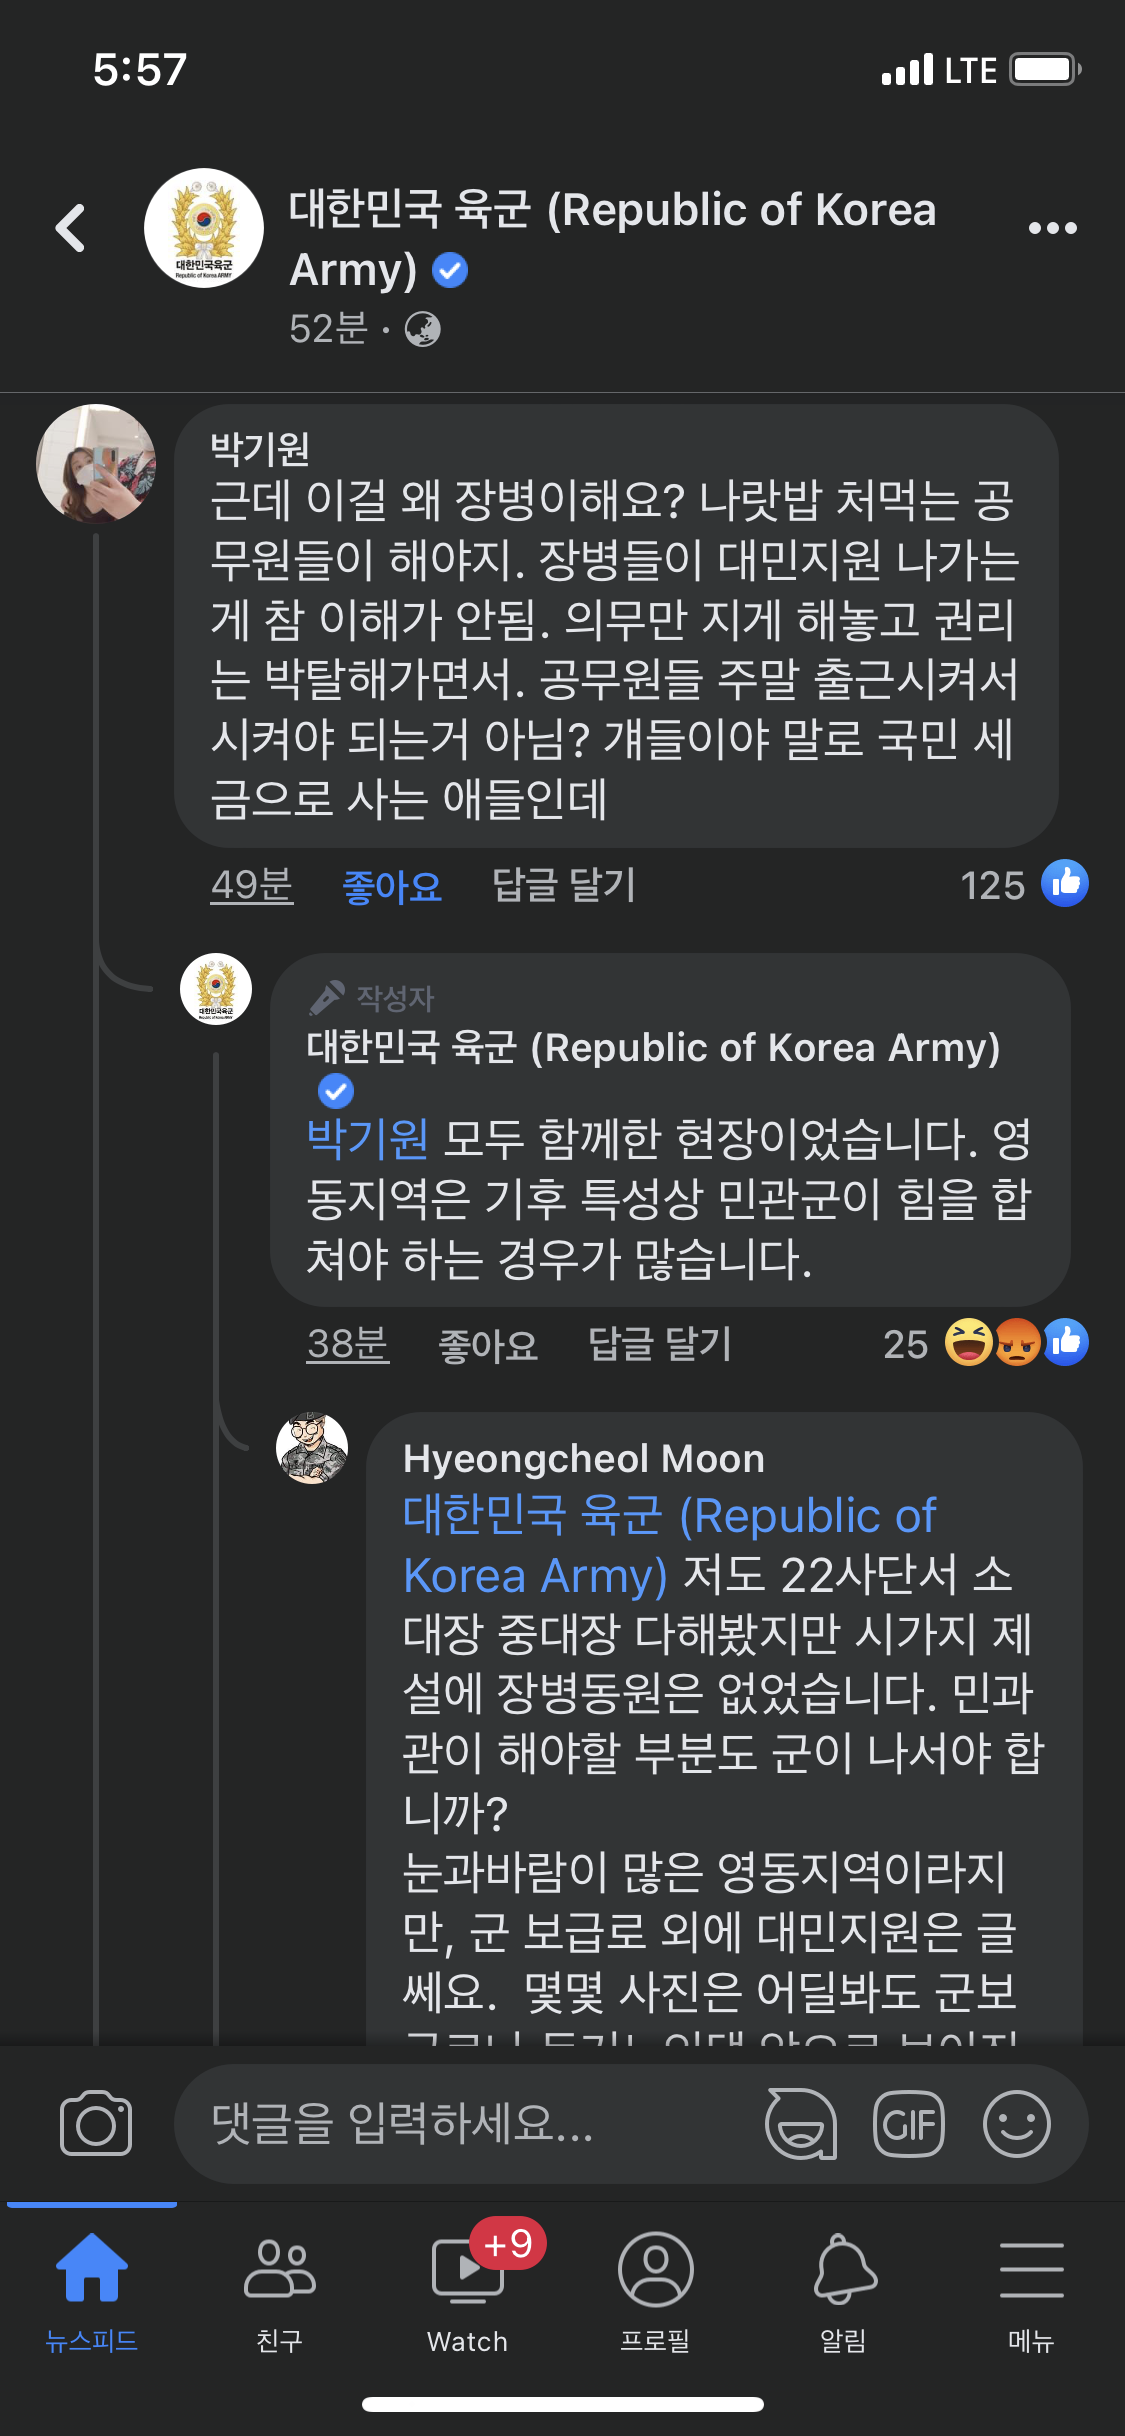The width and height of the screenshot is (1125, 2436).
Task: Tap 답글 달기 under the Army's reply
Action: (x=660, y=1345)
